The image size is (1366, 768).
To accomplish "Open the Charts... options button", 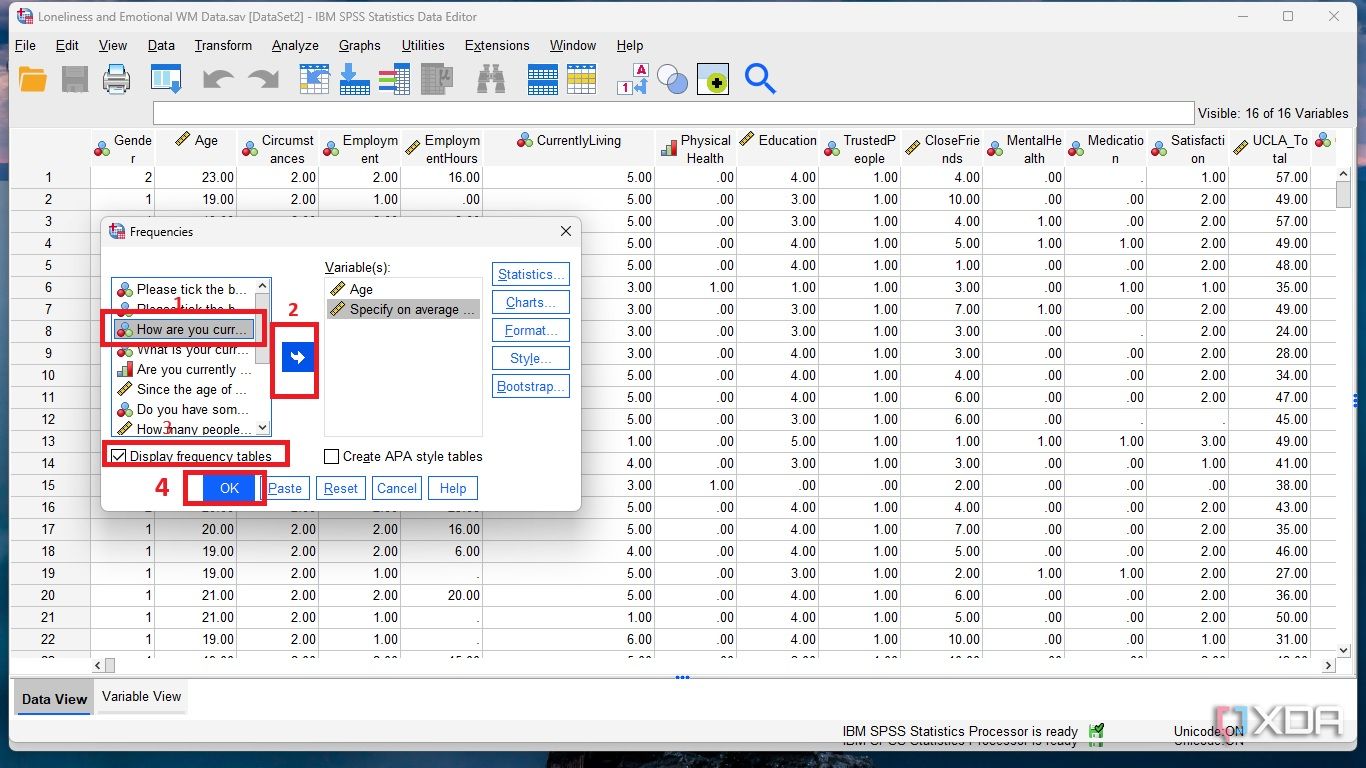I will coord(531,302).
